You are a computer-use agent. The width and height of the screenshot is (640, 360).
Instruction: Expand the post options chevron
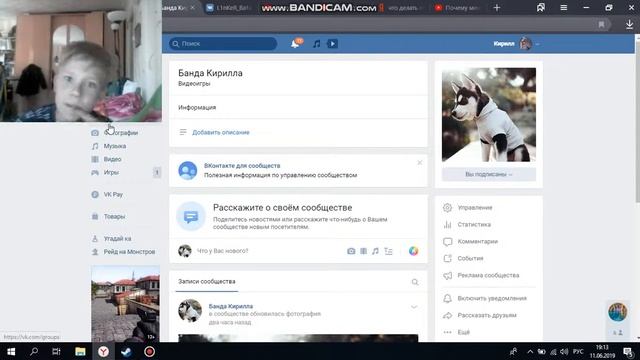414,307
